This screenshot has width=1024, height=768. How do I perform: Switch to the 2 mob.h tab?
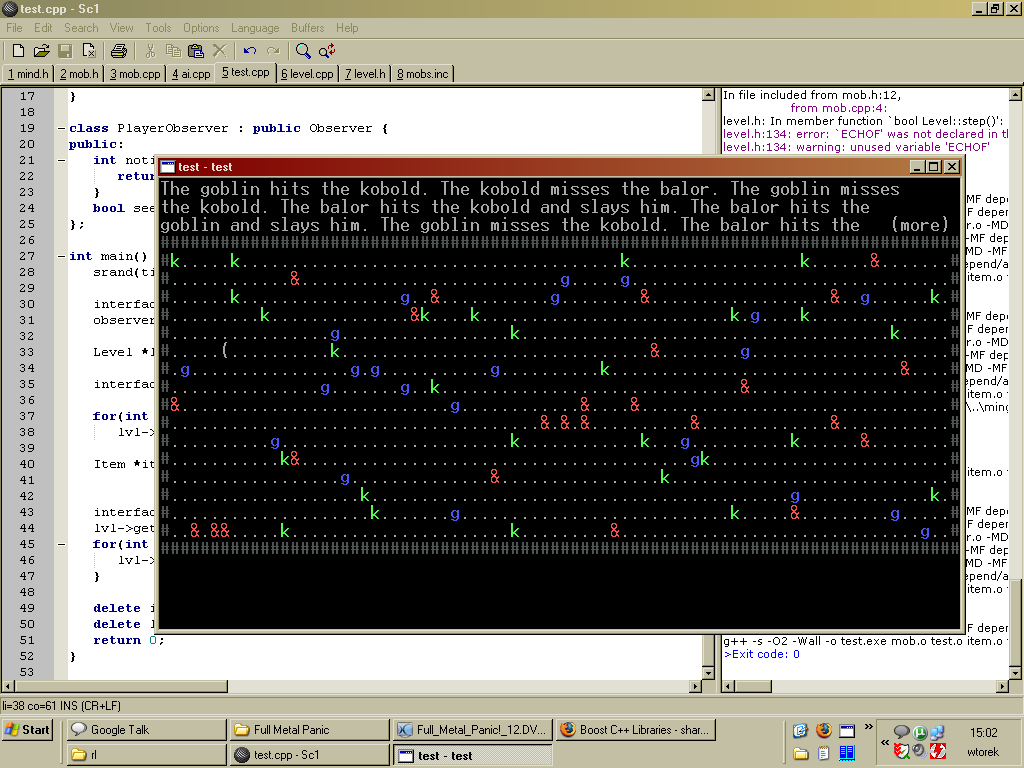point(79,74)
